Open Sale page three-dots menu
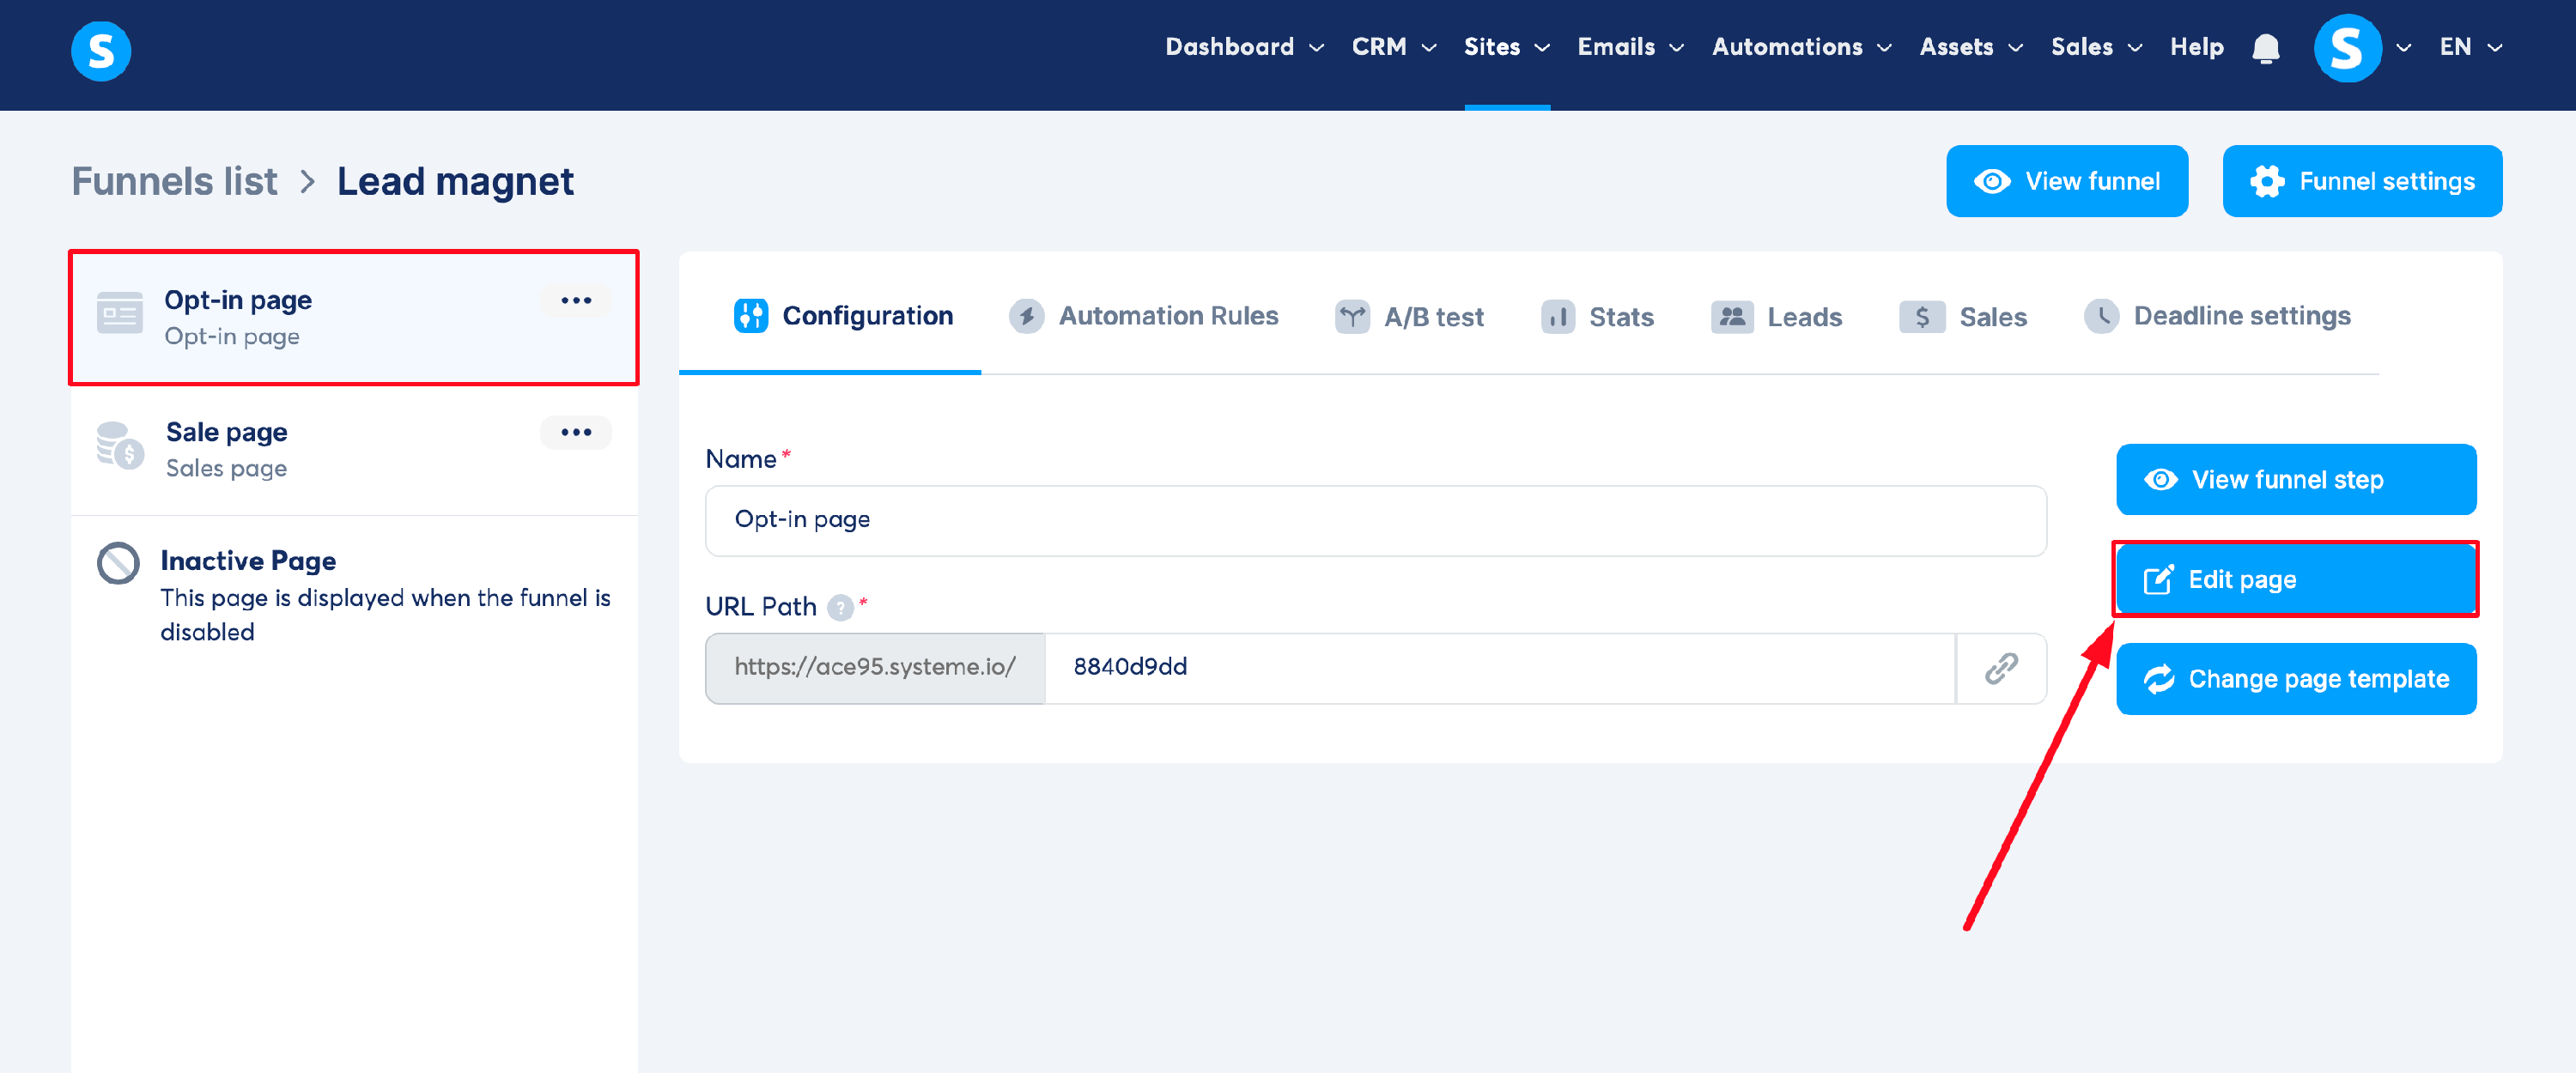 click(x=576, y=432)
